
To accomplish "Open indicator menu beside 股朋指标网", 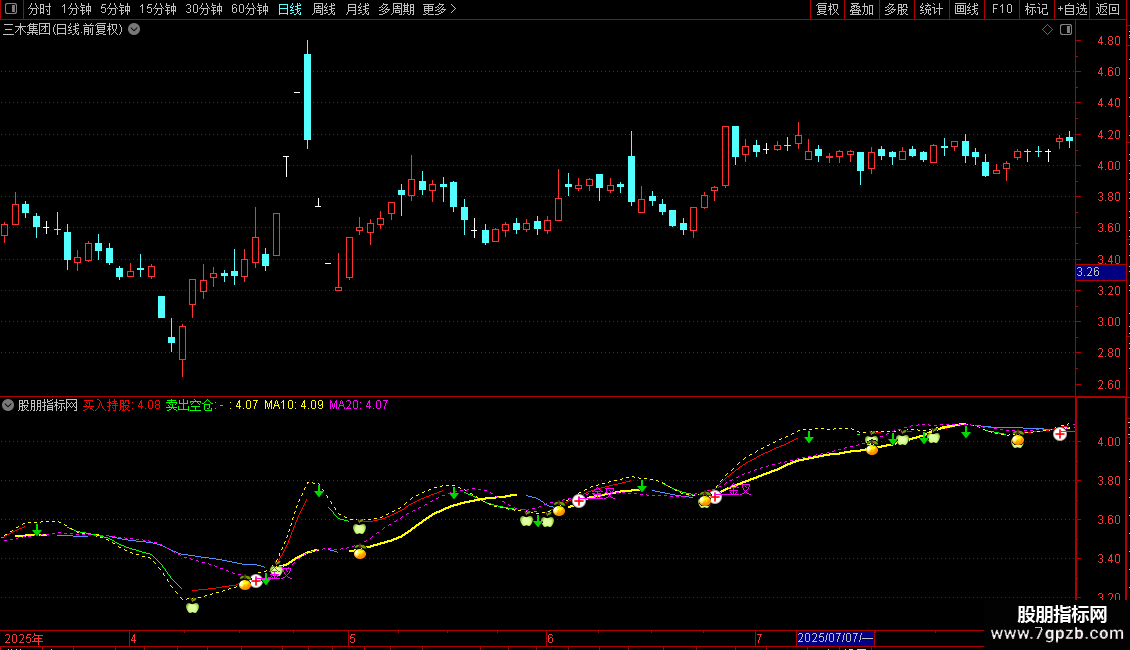I will [x=8, y=405].
